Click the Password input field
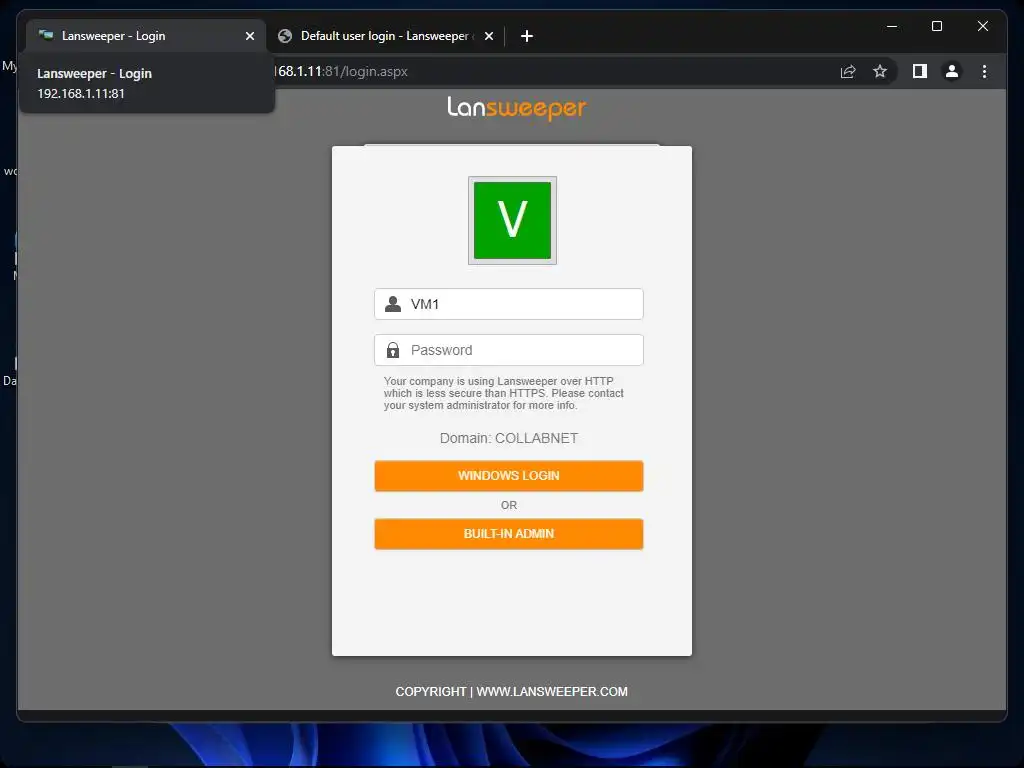Screen dimensions: 1024x768 point(508,350)
